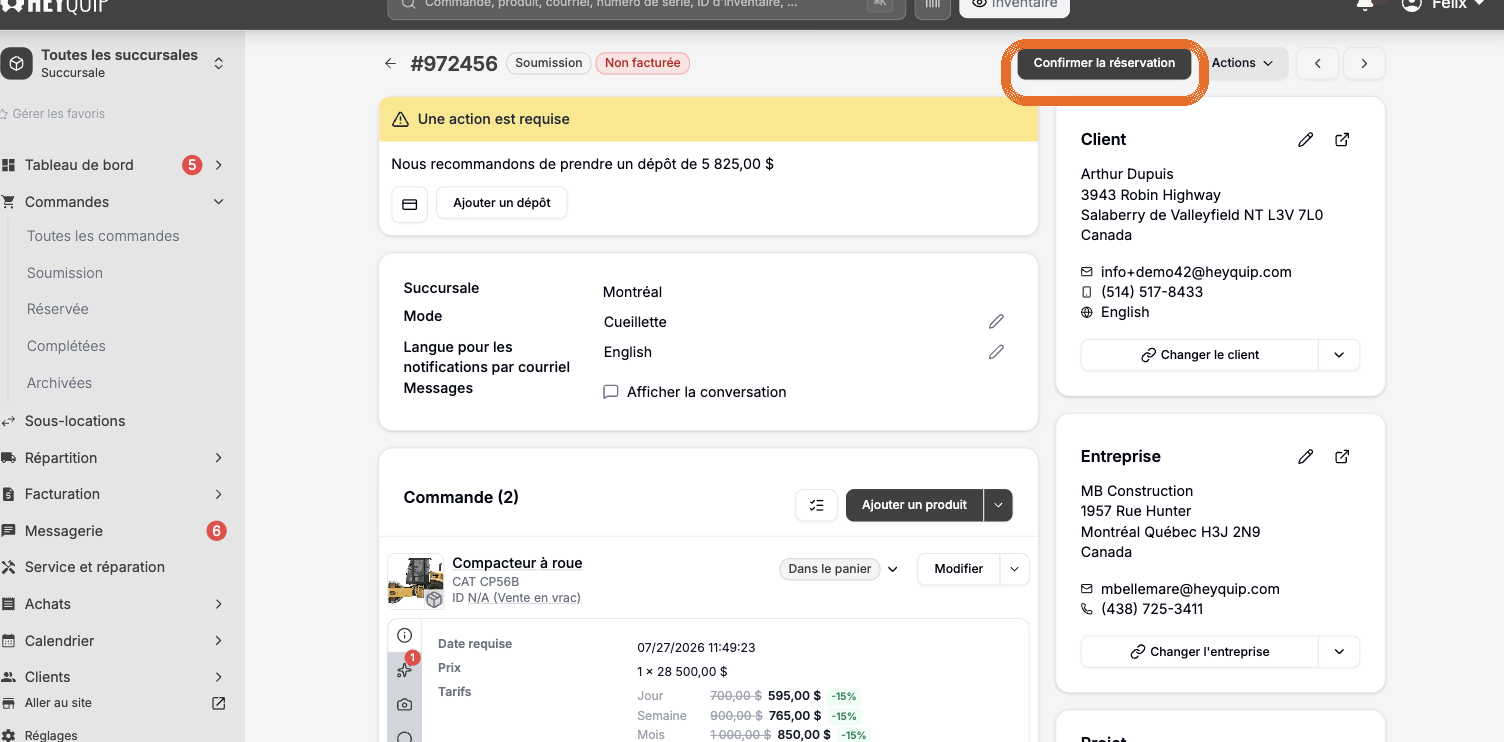Screen dimensions: 1504x742
Task: Click the credit card icon beside Ajouter un dépôt
Action: [x=409, y=203]
